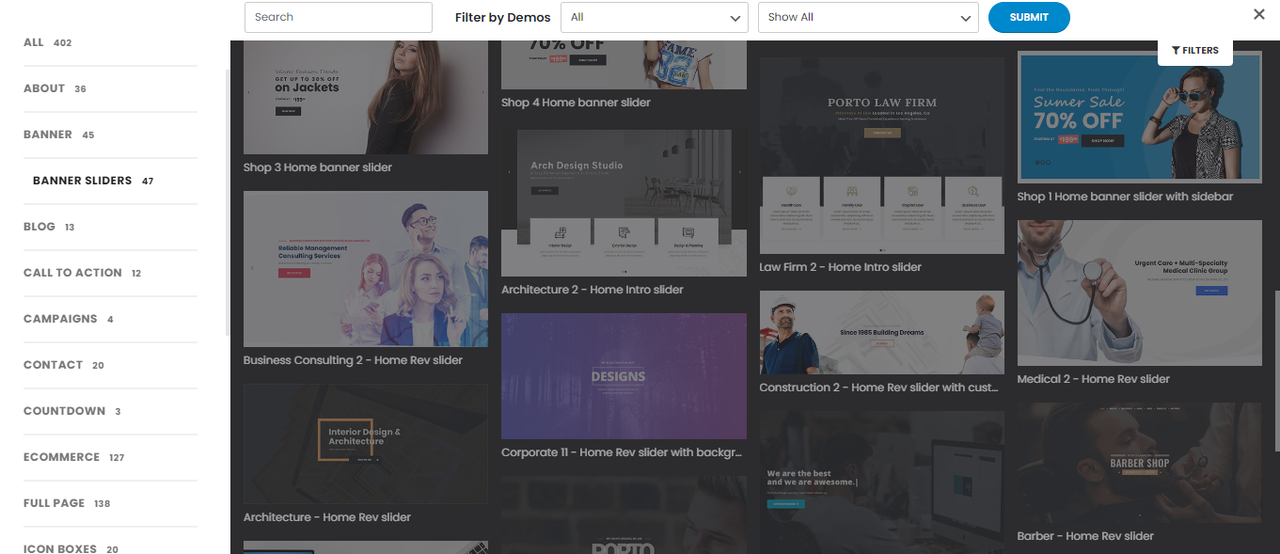Close the template library with X

(1259, 14)
